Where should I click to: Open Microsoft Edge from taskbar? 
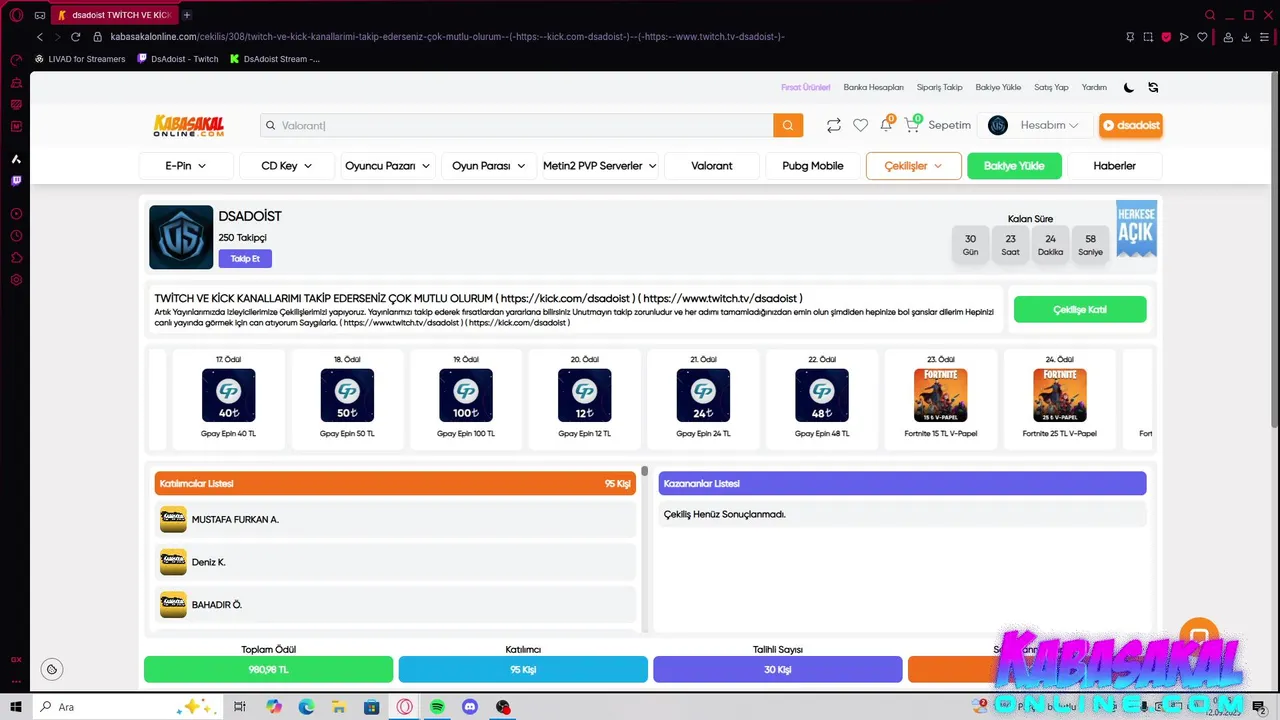coord(306,707)
